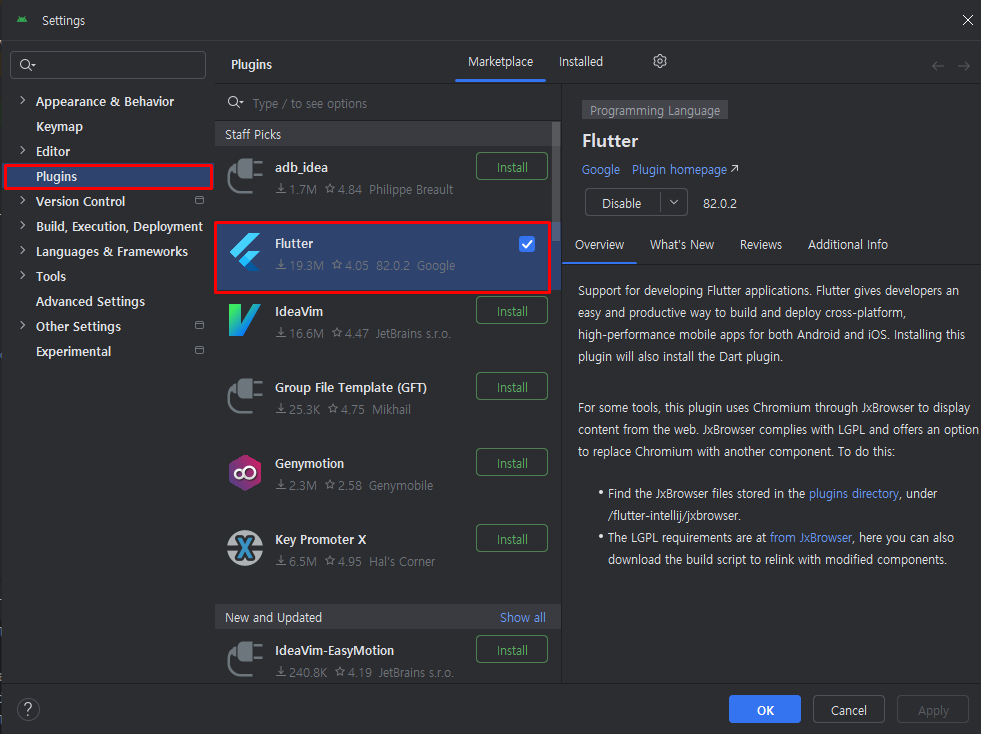
Task: Open plugin settings gear icon
Action: [x=659, y=61]
